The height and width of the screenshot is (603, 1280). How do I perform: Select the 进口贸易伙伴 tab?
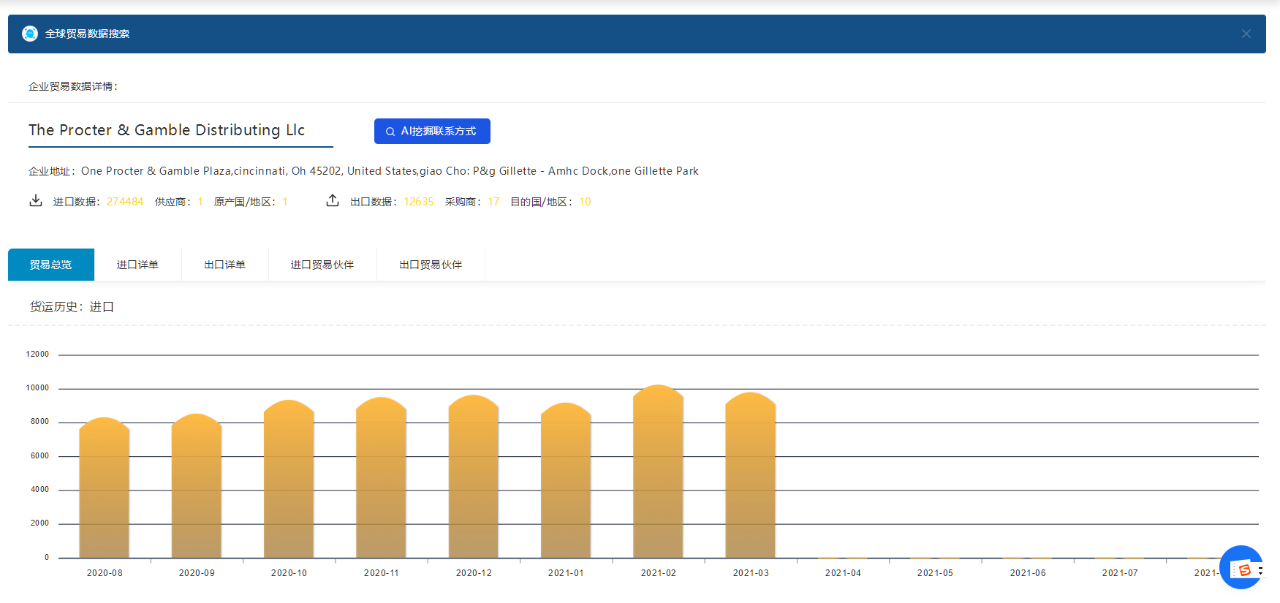(x=322, y=265)
